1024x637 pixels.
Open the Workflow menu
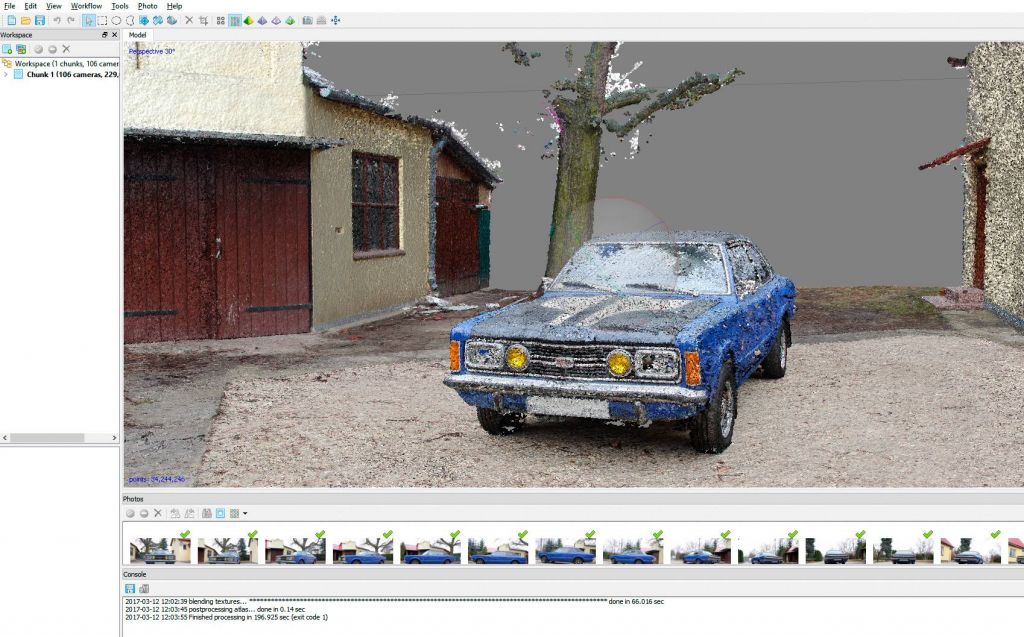pyautogui.click(x=86, y=6)
